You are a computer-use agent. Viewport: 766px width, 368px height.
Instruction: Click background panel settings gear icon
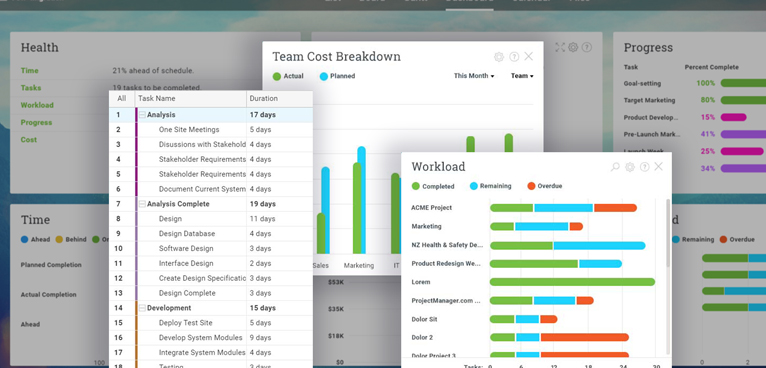click(573, 47)
